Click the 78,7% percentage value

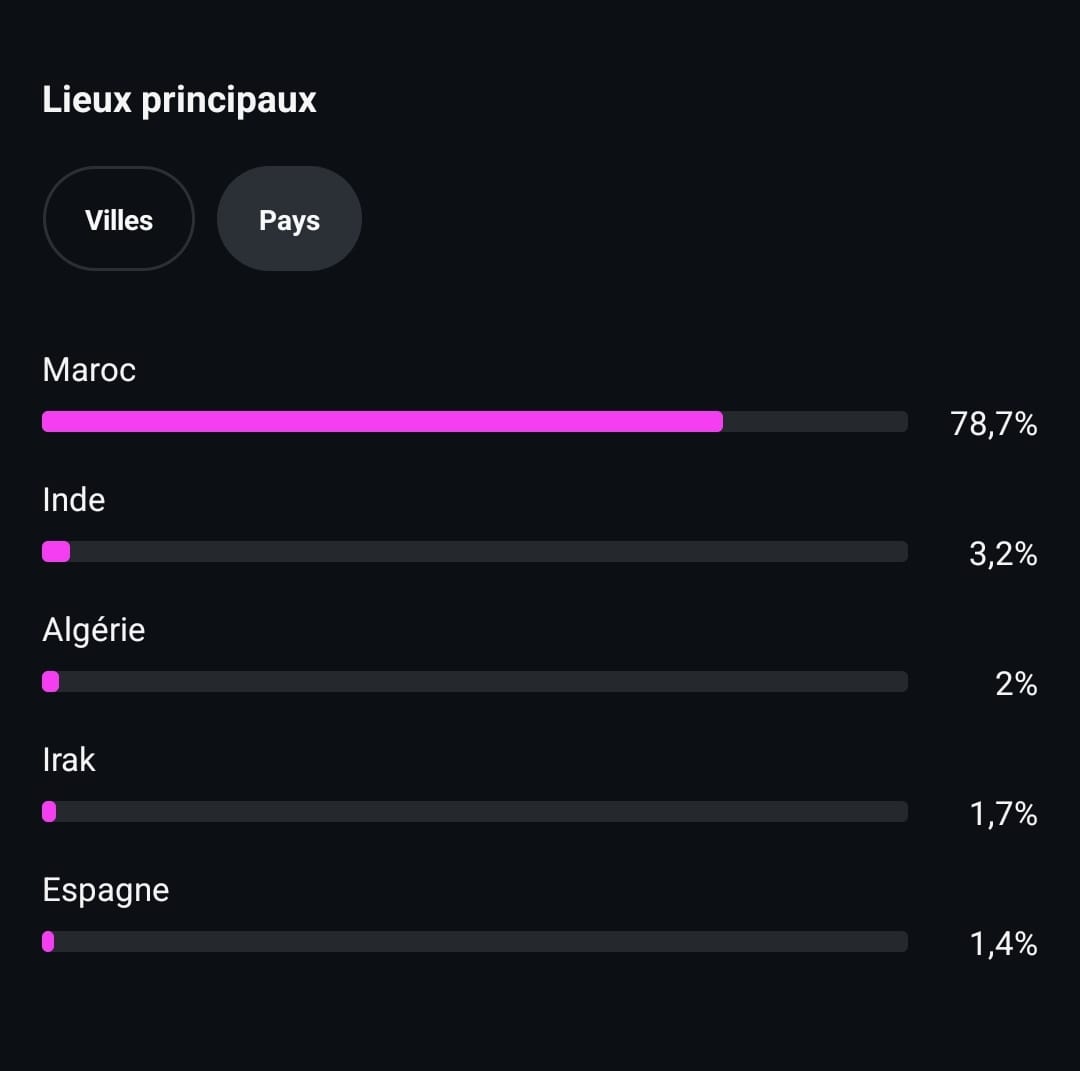993,424
